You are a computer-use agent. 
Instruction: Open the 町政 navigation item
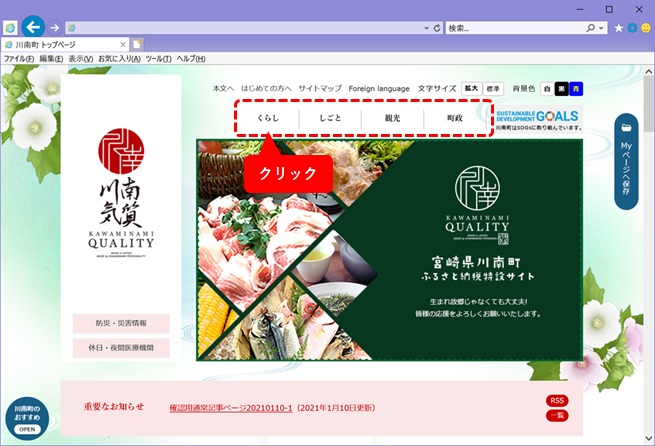tap(455, 118)
